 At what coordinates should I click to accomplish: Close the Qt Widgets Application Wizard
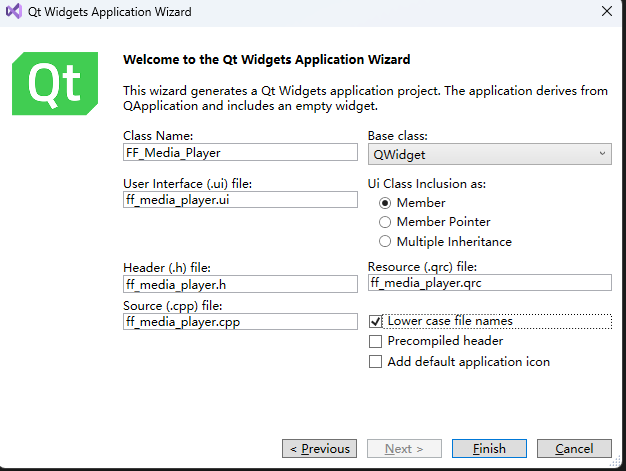click(607, 11)
